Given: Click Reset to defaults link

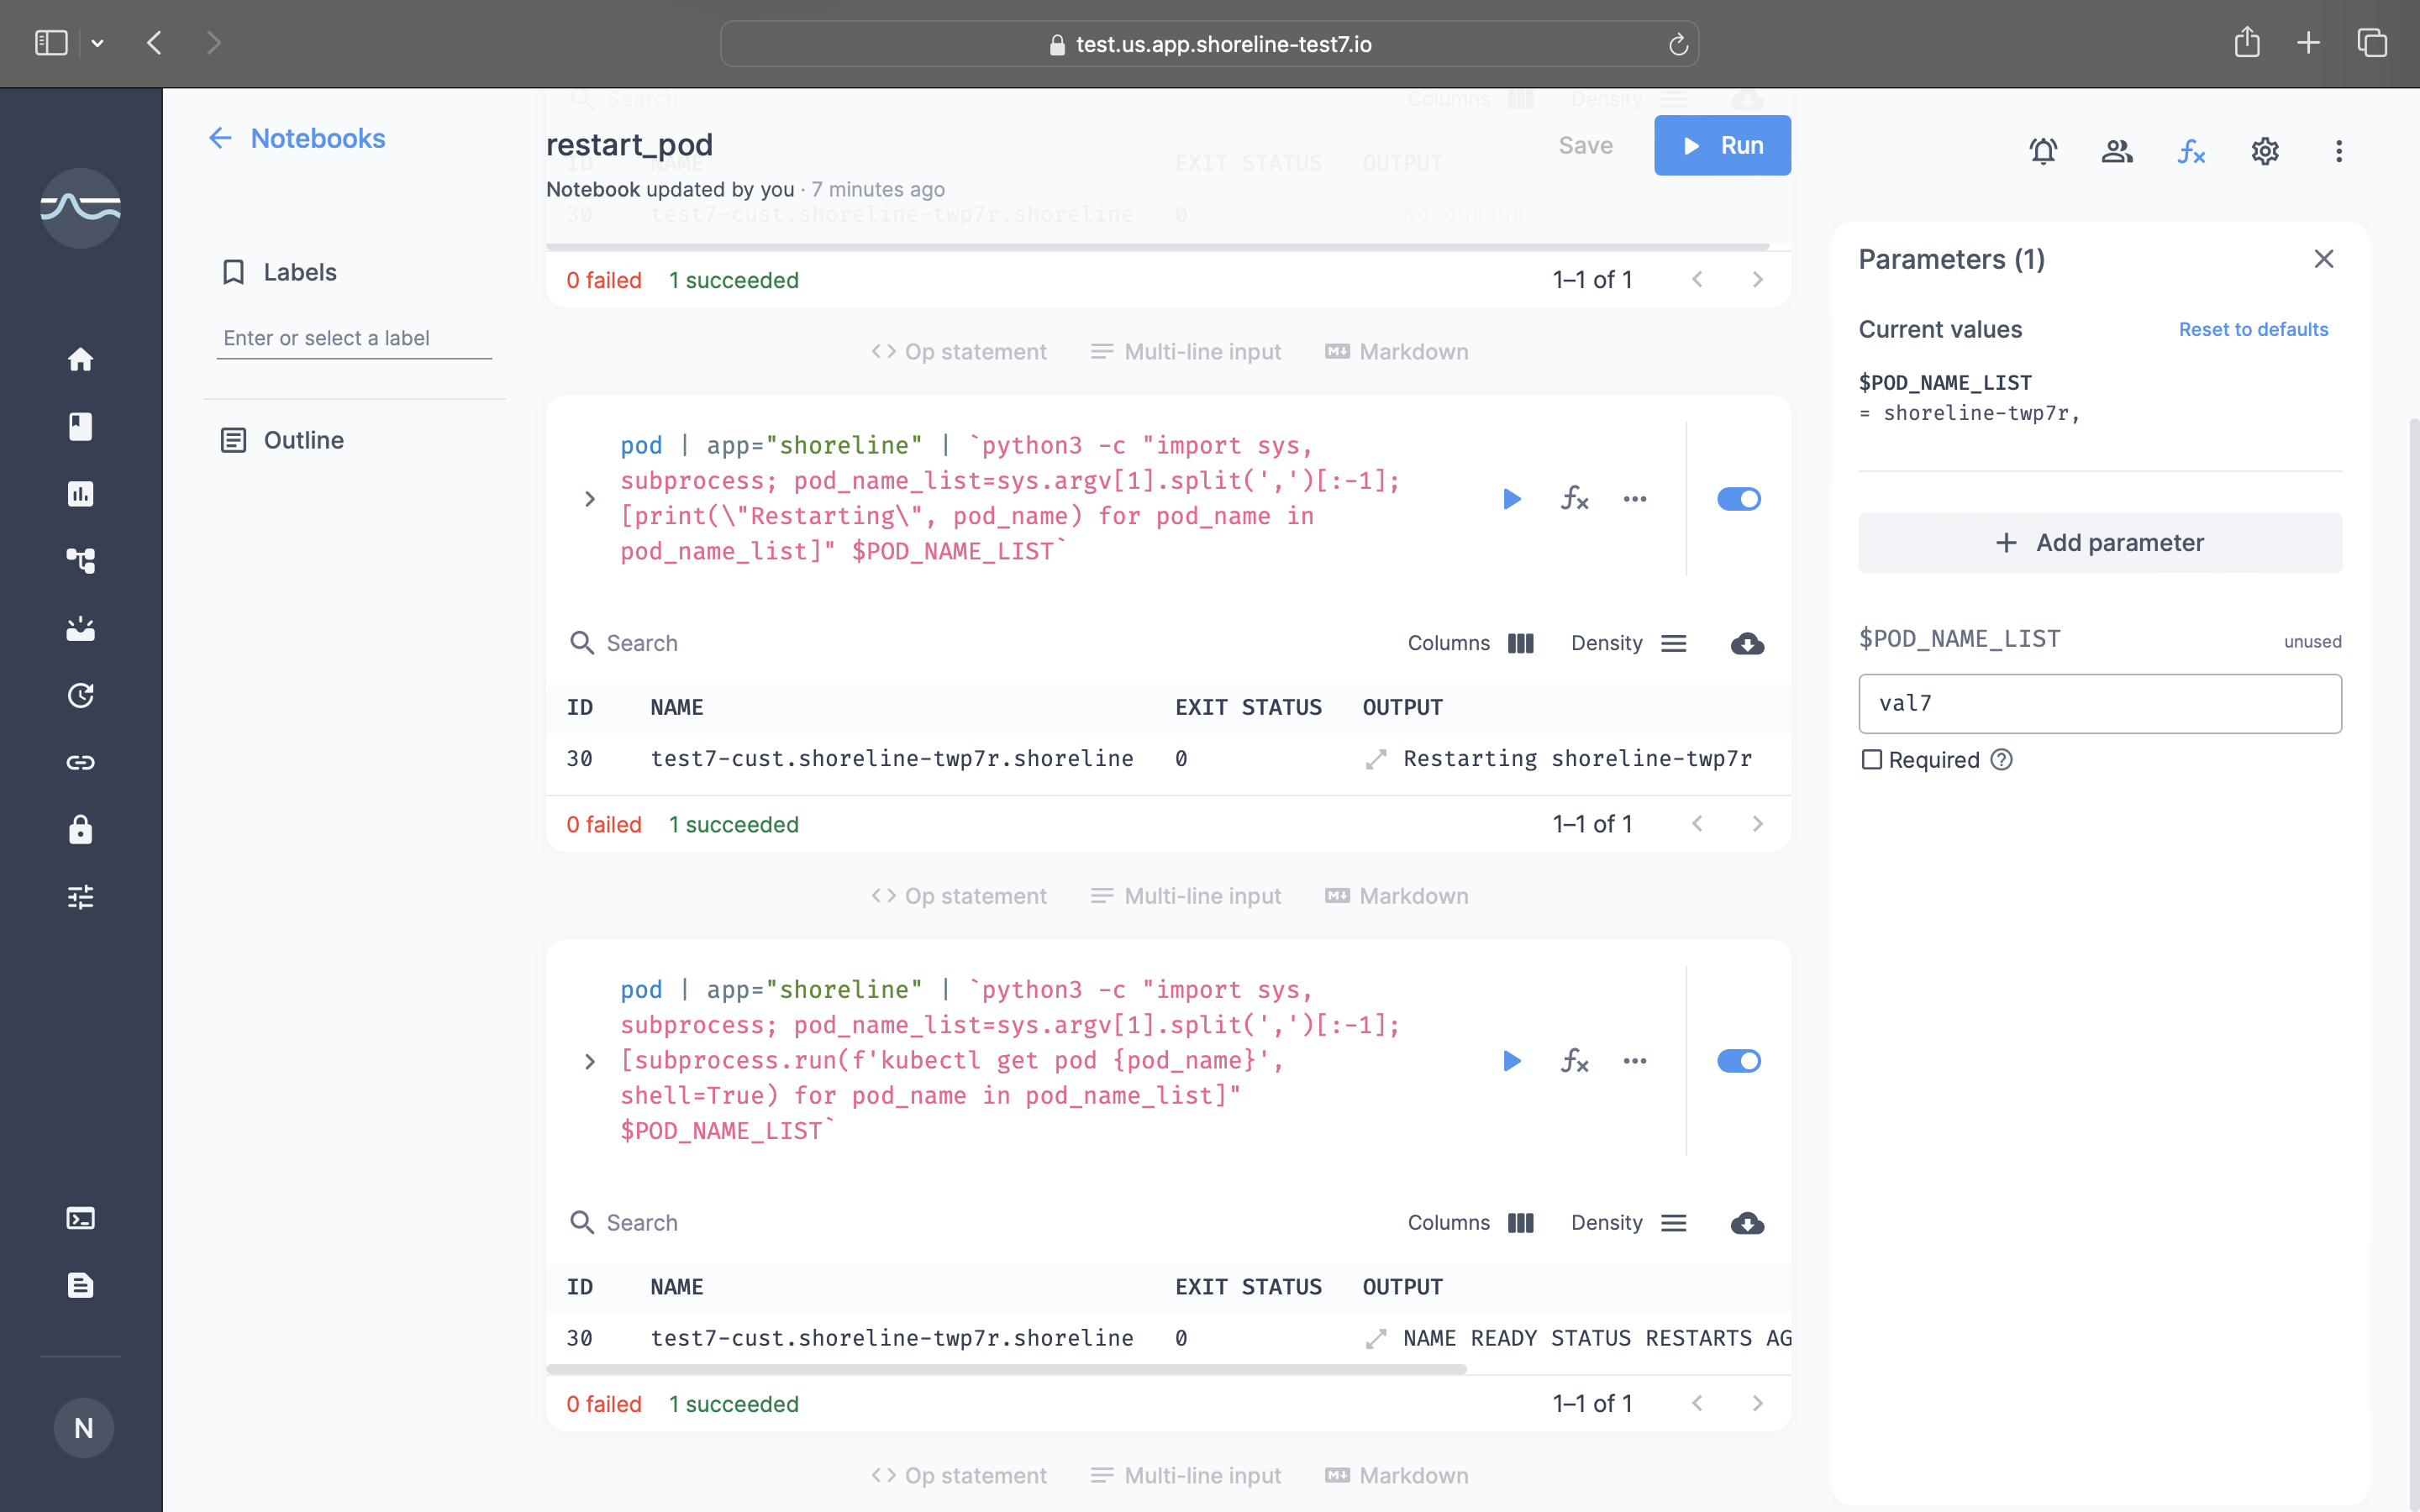Looking at the screenshot, I should pyautogui.click(x=2253, y=329).
